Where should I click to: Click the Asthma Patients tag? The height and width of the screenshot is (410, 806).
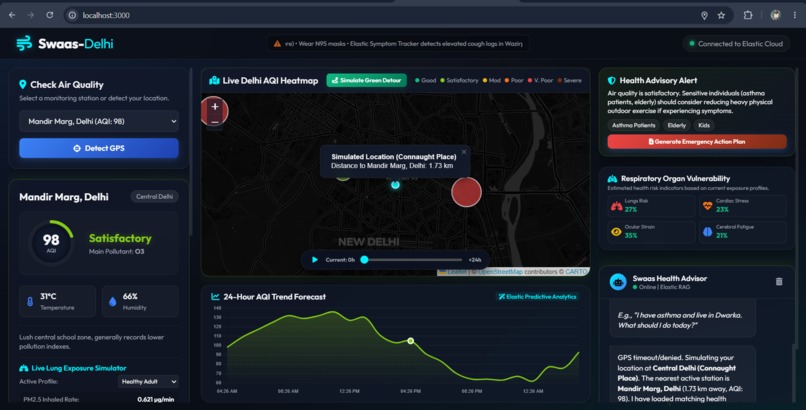point(633,125)
